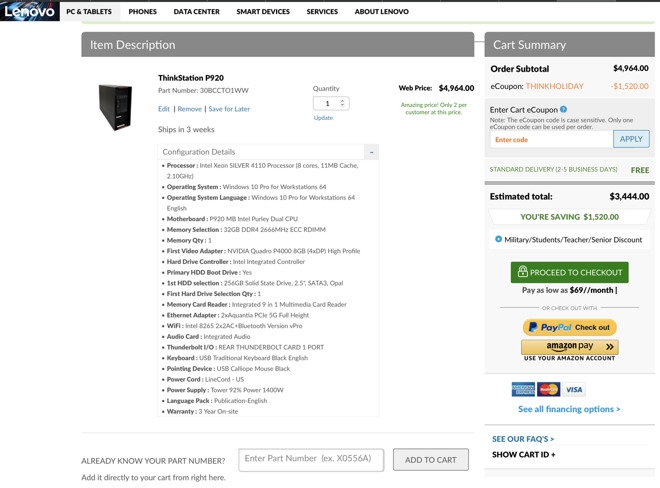The image size is (660, 488).
Task: Increase quantity with the stepper arrows
Action: pyautogui.click(x=342, y=101)
